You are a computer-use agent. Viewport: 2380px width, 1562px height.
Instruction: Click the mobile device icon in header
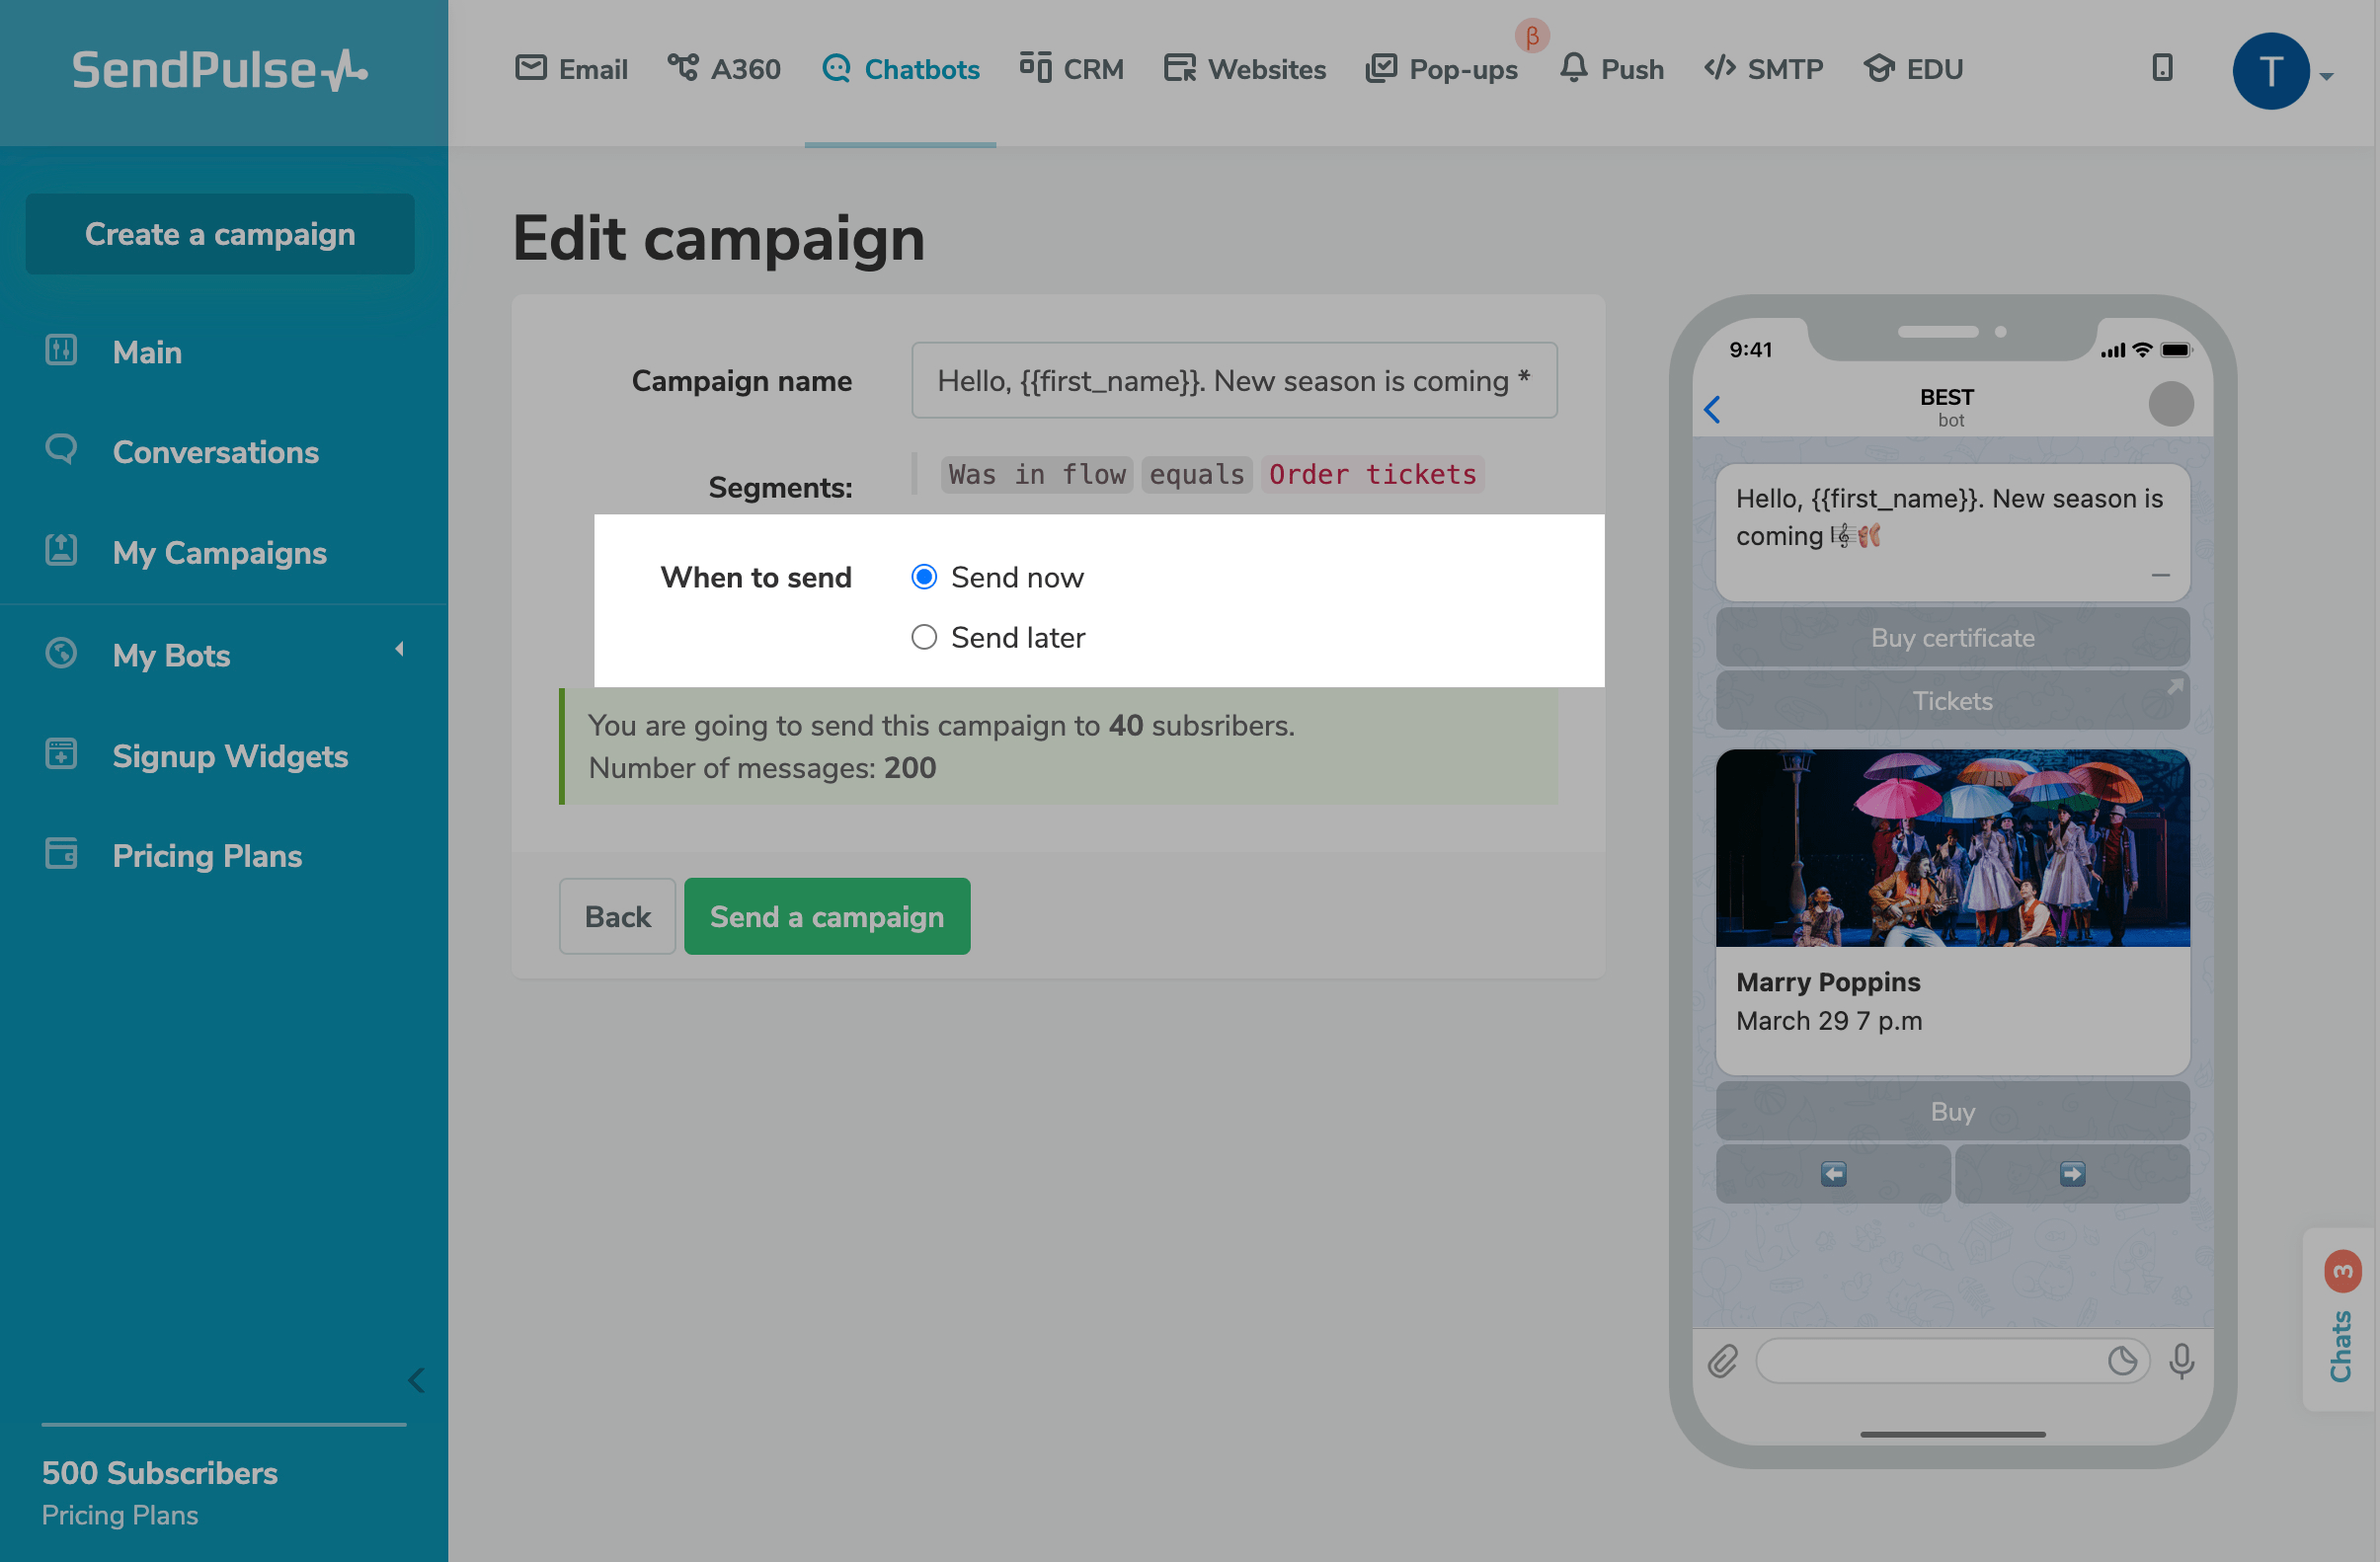(x=2161, y=68)
